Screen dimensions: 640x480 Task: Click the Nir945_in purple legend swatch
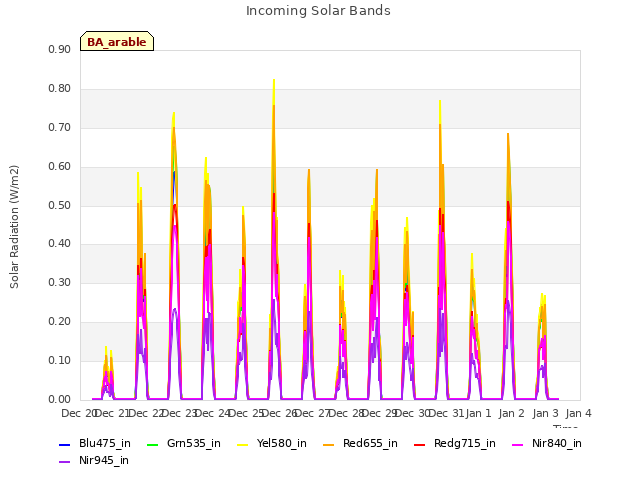(65, 462)
